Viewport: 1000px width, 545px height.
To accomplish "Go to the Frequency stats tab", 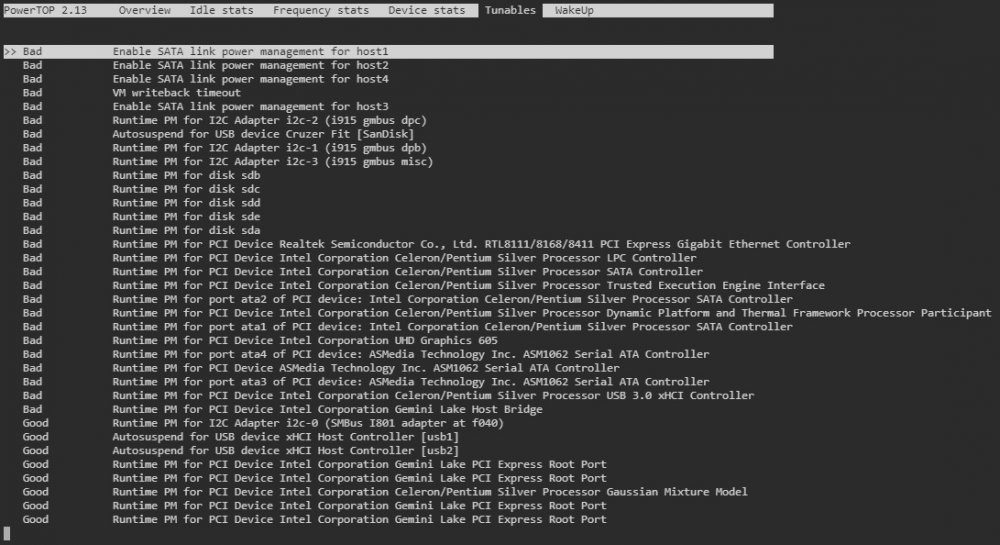I will point(321,10).
